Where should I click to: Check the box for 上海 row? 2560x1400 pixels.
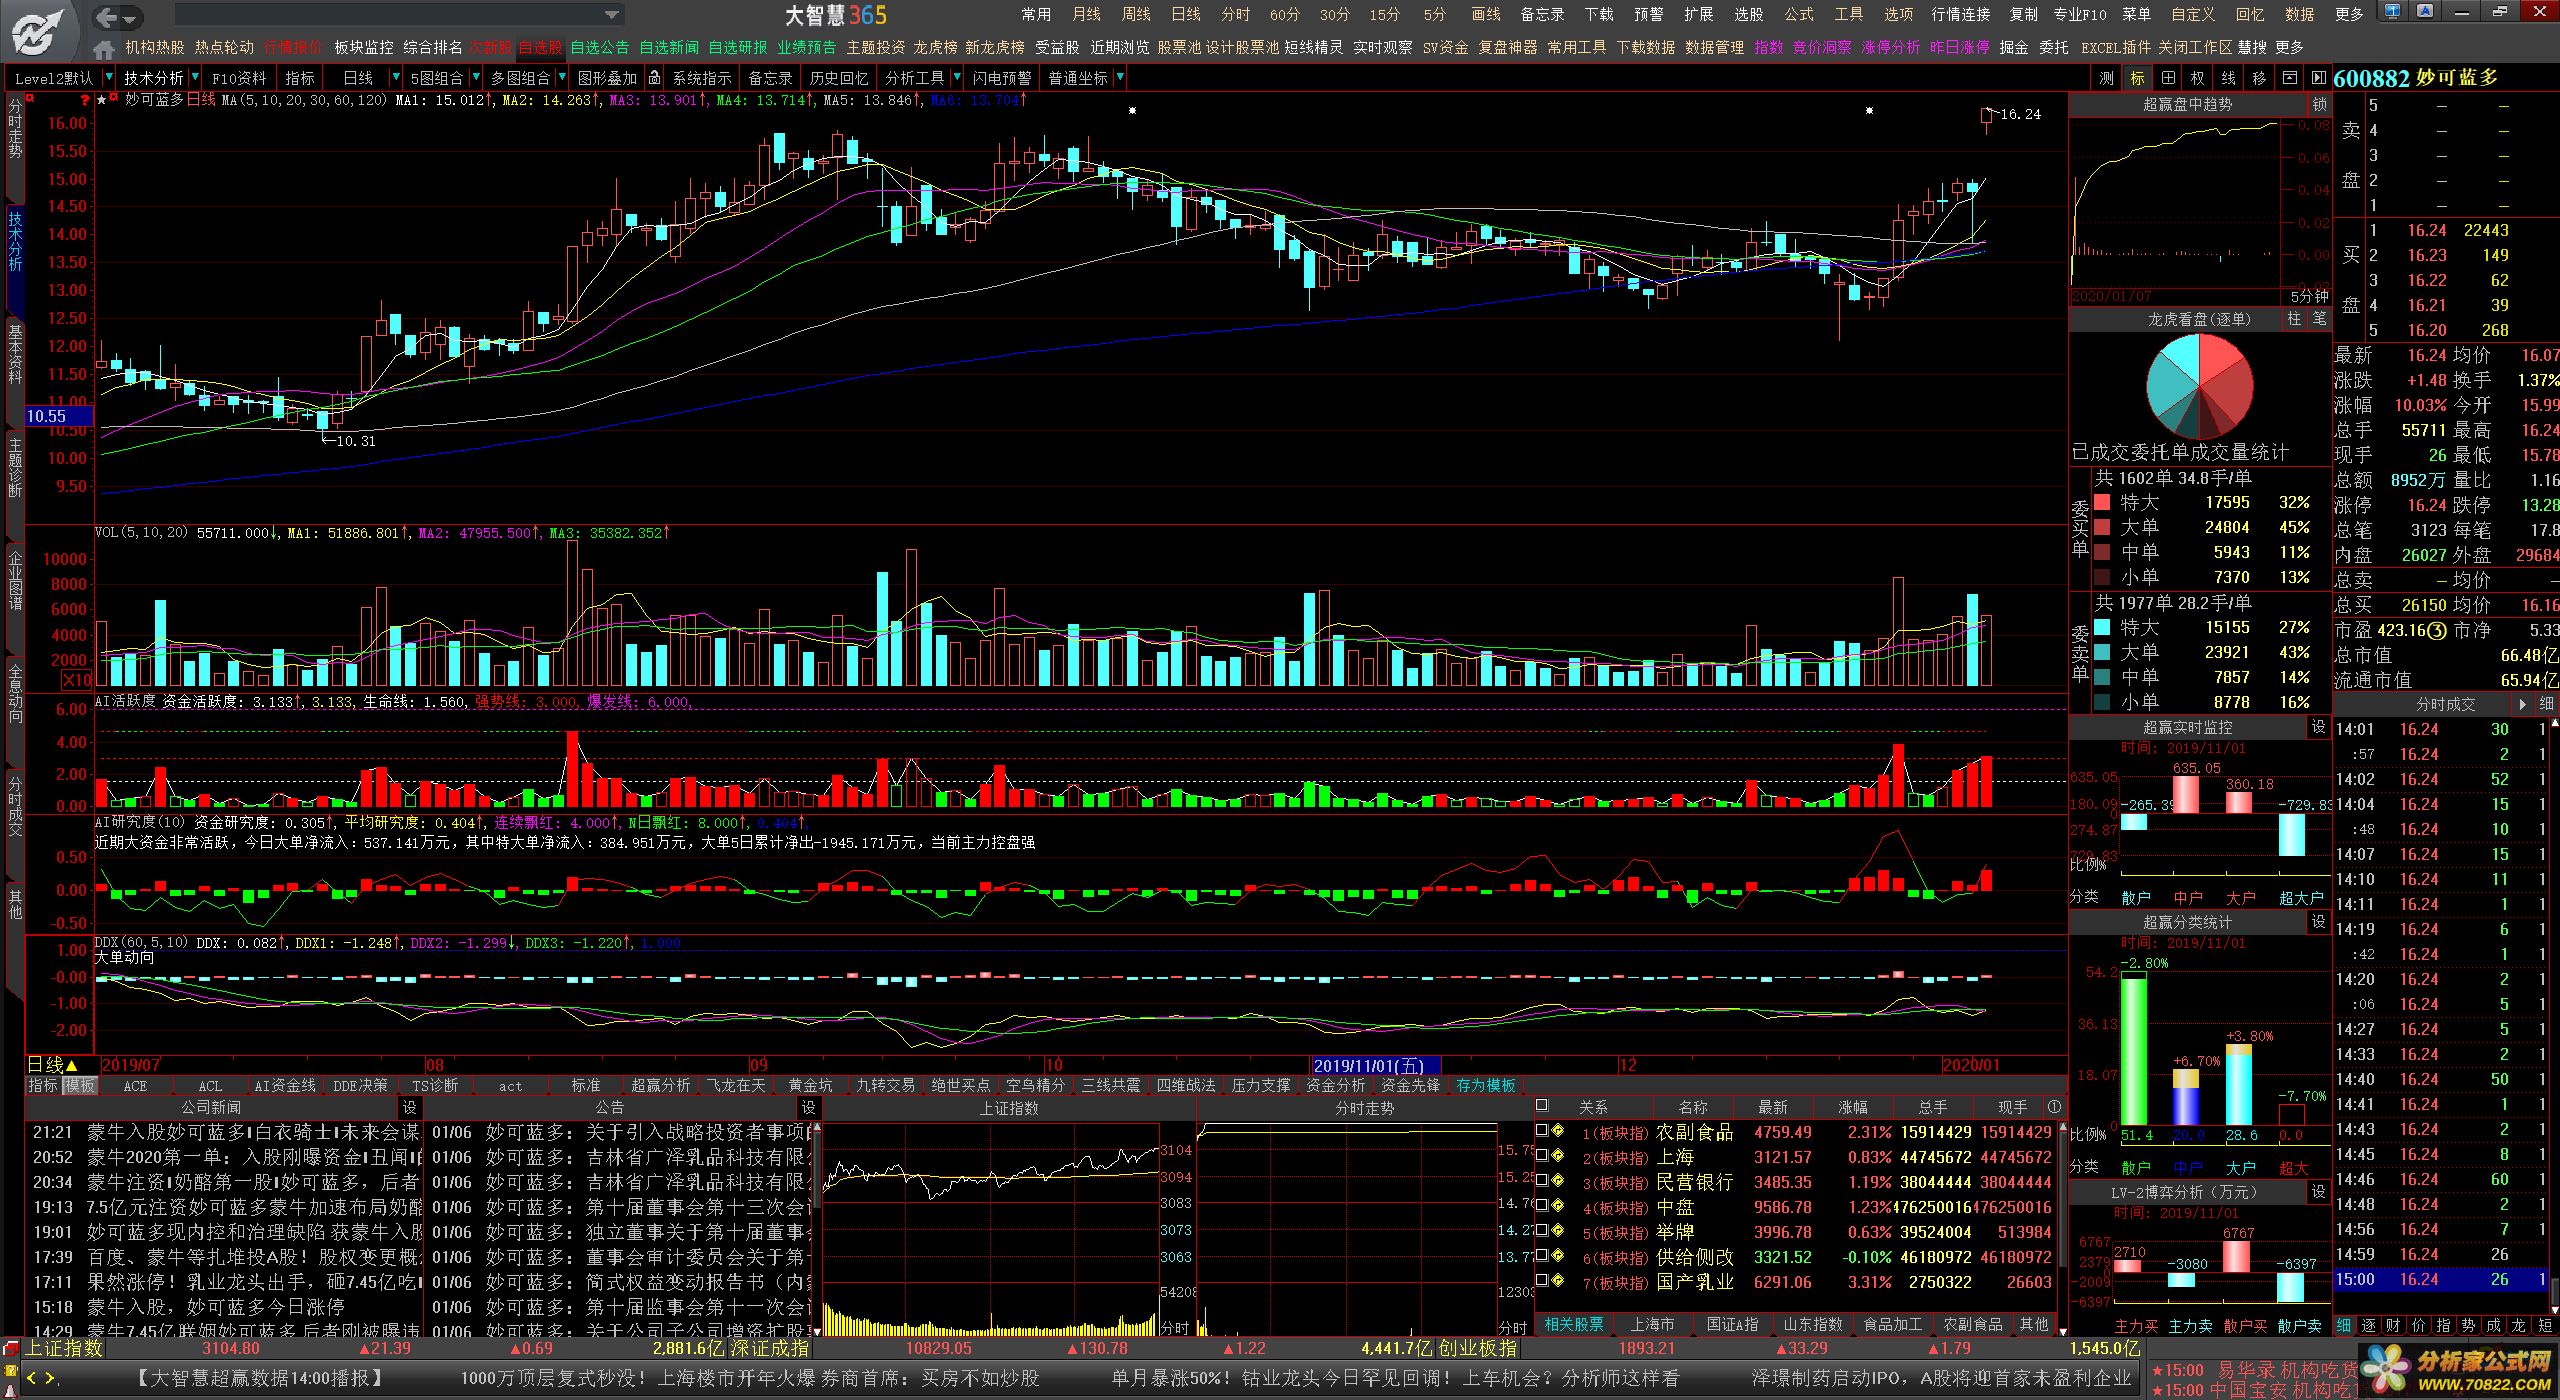click(x=1542, y=1156)
